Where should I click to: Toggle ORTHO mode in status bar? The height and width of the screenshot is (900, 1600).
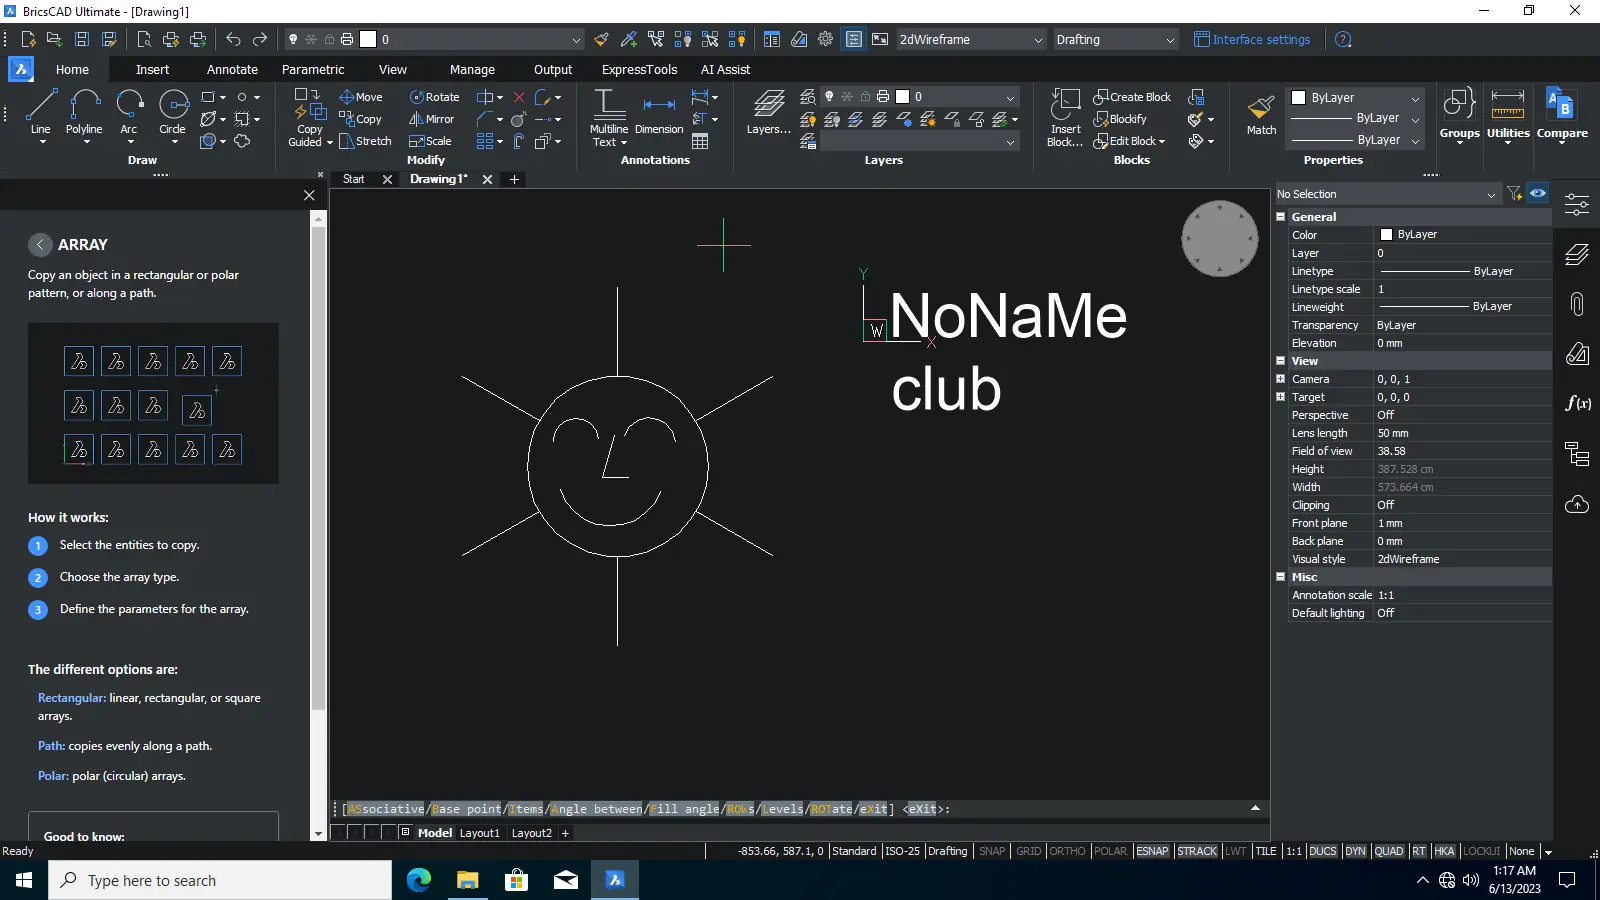click(x=1067, y=851)
